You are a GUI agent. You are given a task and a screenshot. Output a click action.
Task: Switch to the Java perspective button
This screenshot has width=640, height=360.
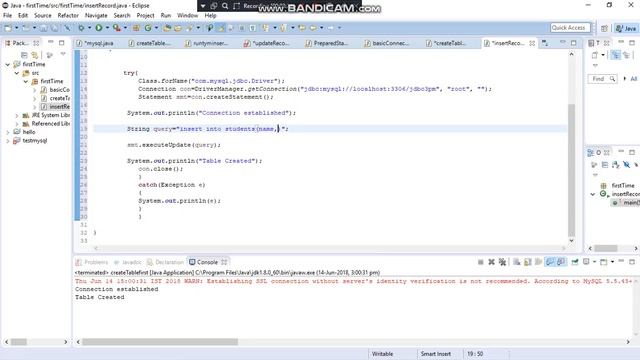click(x=626, y=28)
